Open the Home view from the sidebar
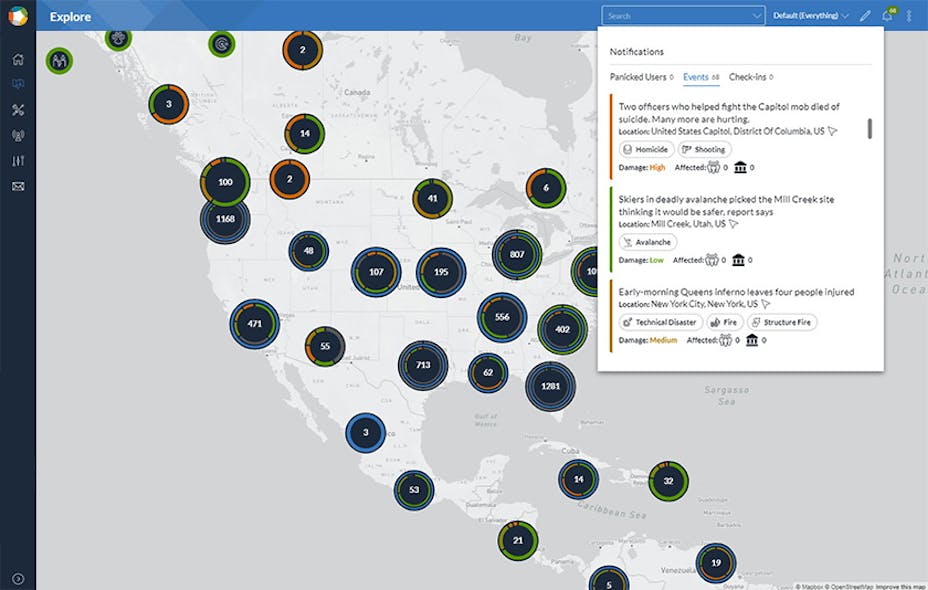The width and height of the screenshot is (928, 590). tap(16, 58)
